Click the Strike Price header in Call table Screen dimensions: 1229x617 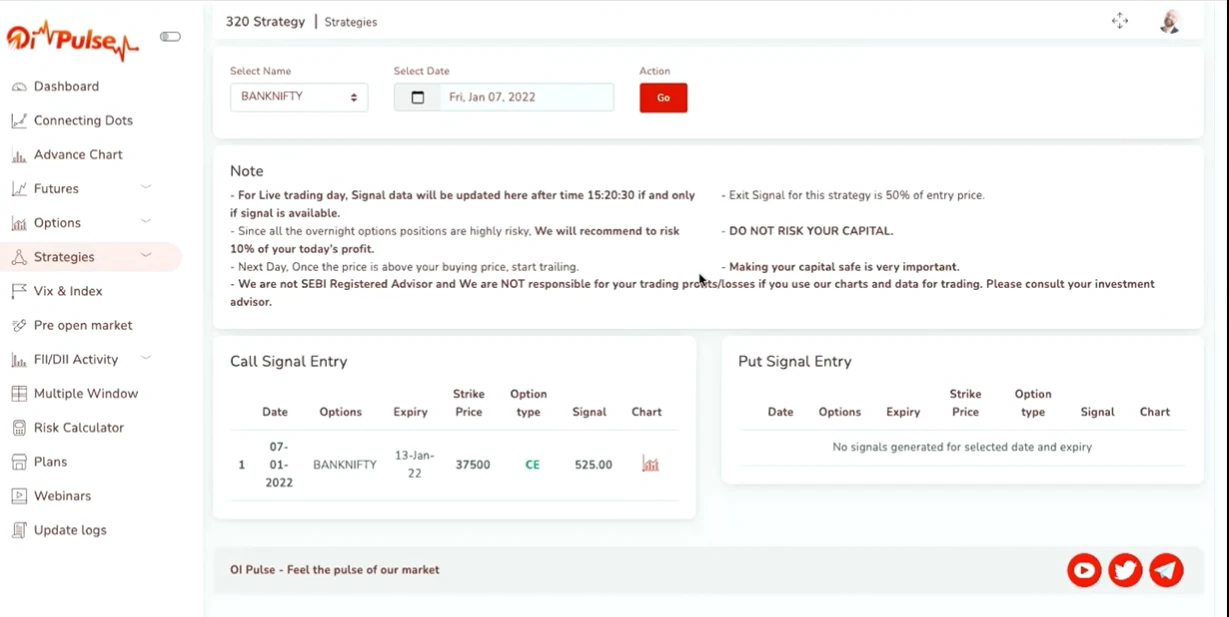click(x=469, y=403)
